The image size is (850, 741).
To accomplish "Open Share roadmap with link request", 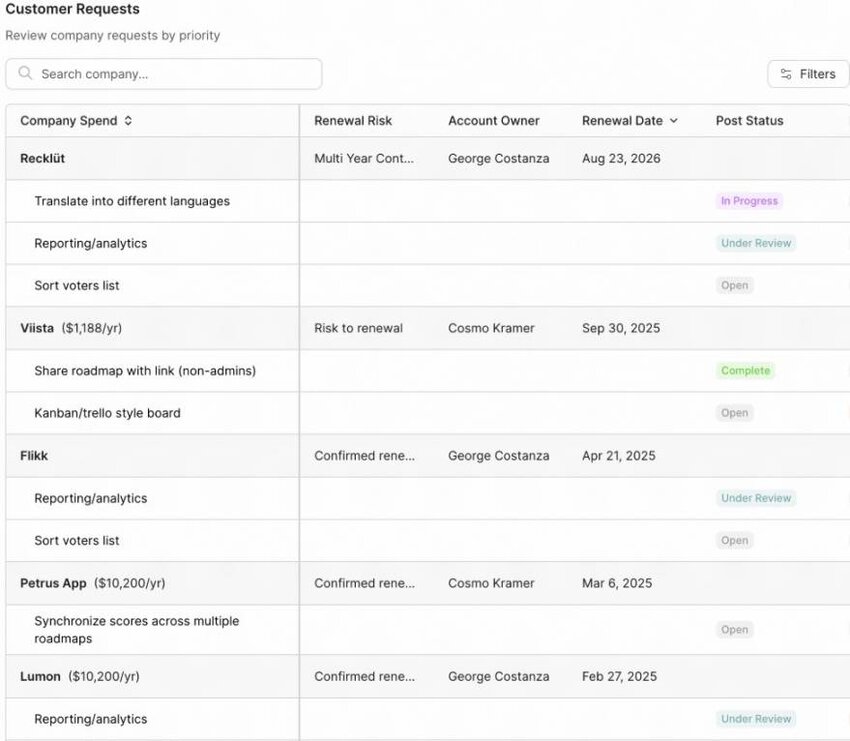I will (x=145, y=371).
